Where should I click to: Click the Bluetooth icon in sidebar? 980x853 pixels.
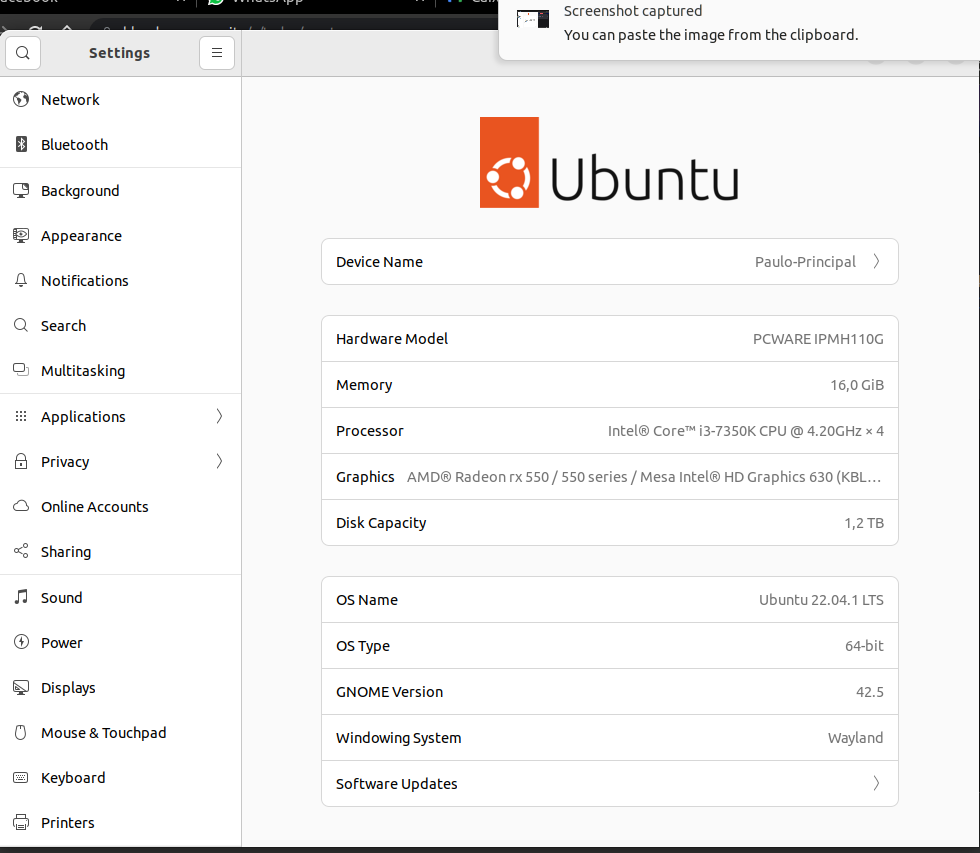coord(21,144)
